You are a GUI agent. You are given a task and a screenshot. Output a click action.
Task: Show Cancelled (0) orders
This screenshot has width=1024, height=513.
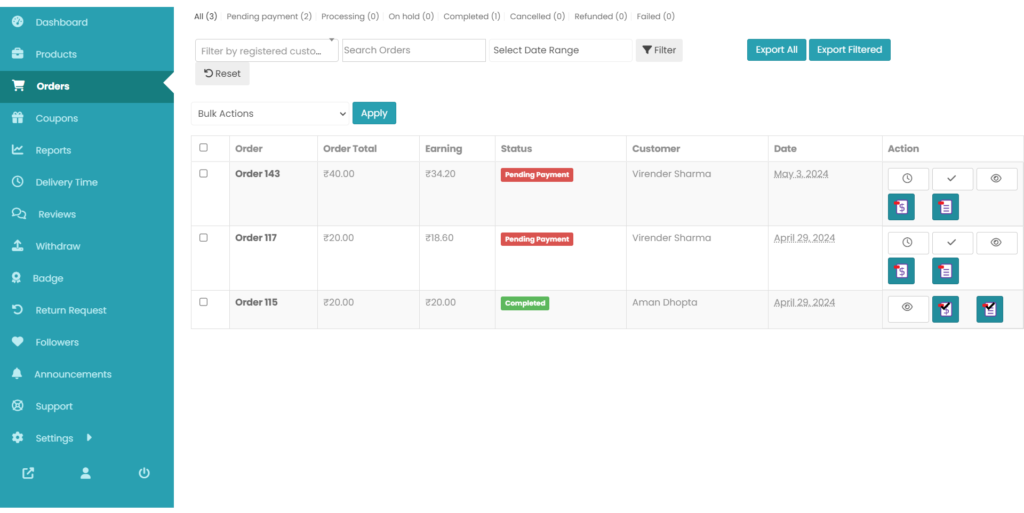click(x=537, y=16)
